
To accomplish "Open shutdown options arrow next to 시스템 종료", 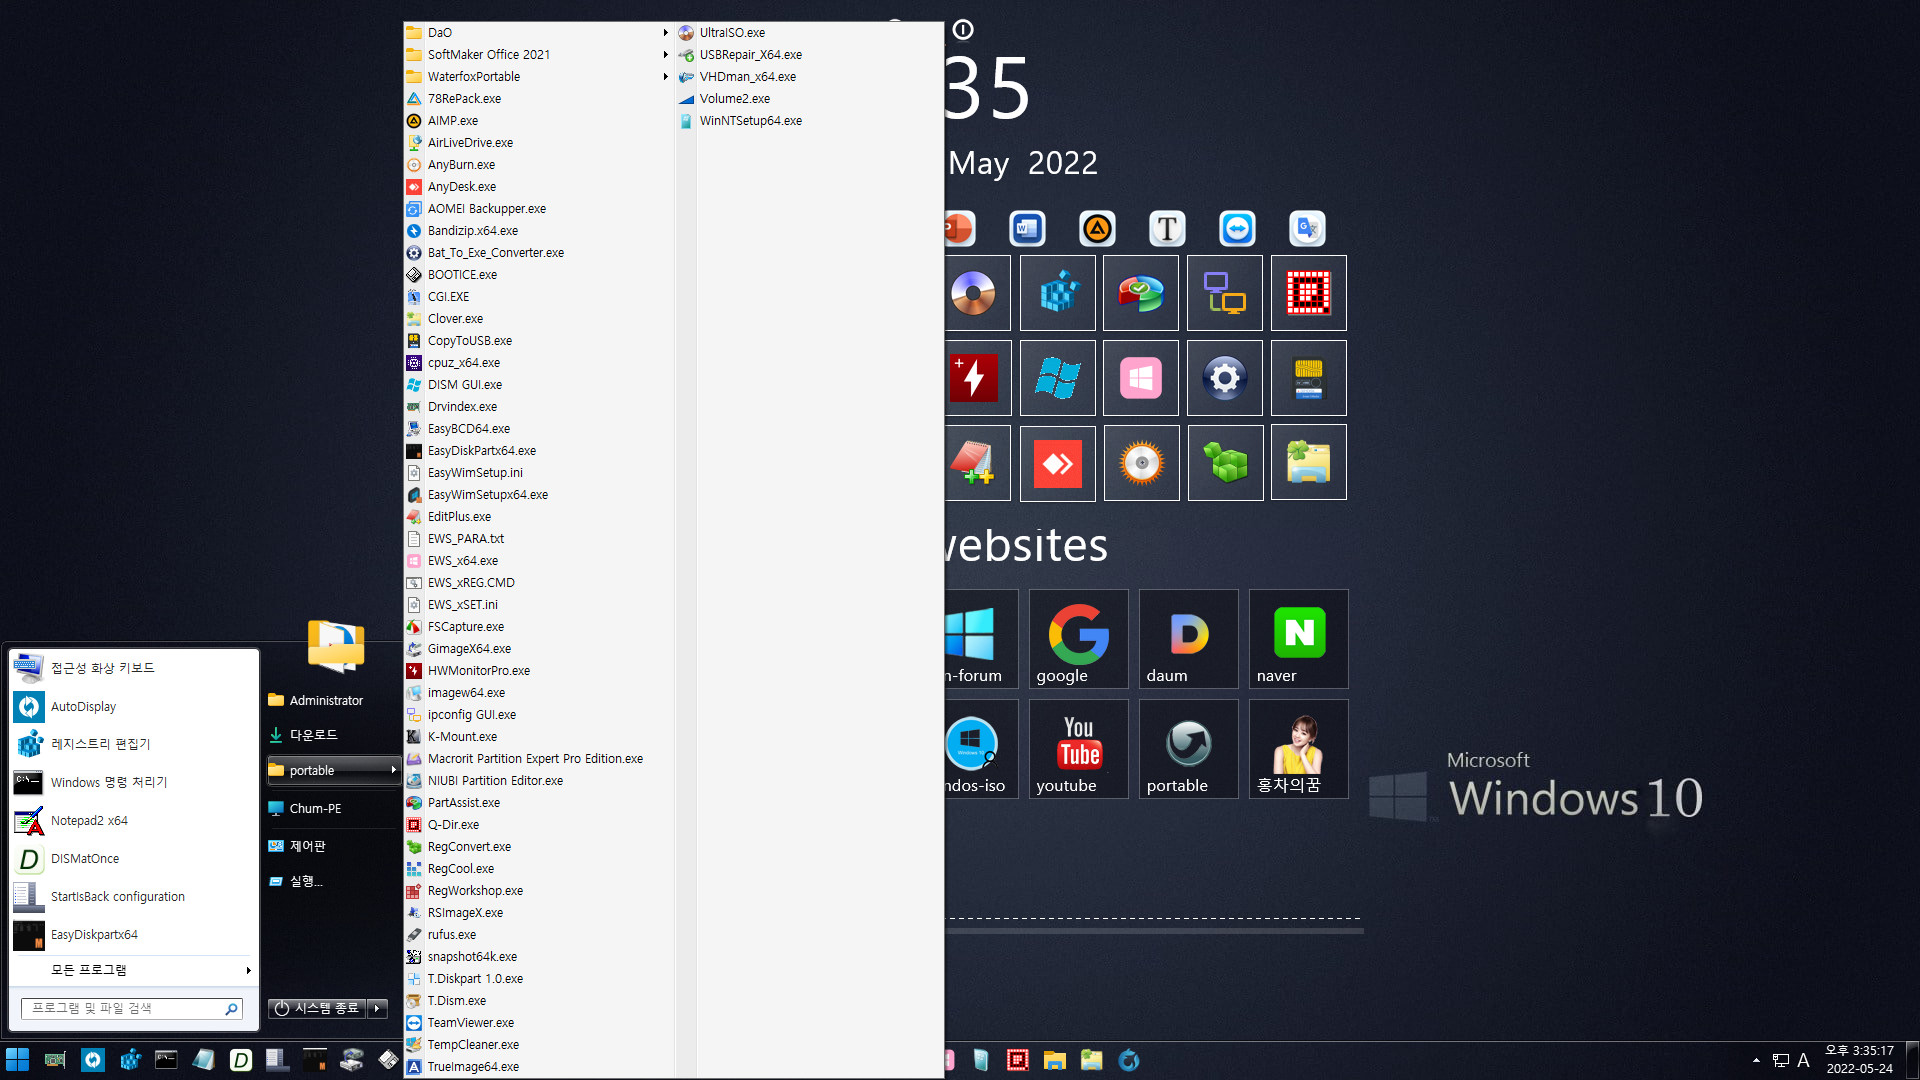I will point(378,1008).
